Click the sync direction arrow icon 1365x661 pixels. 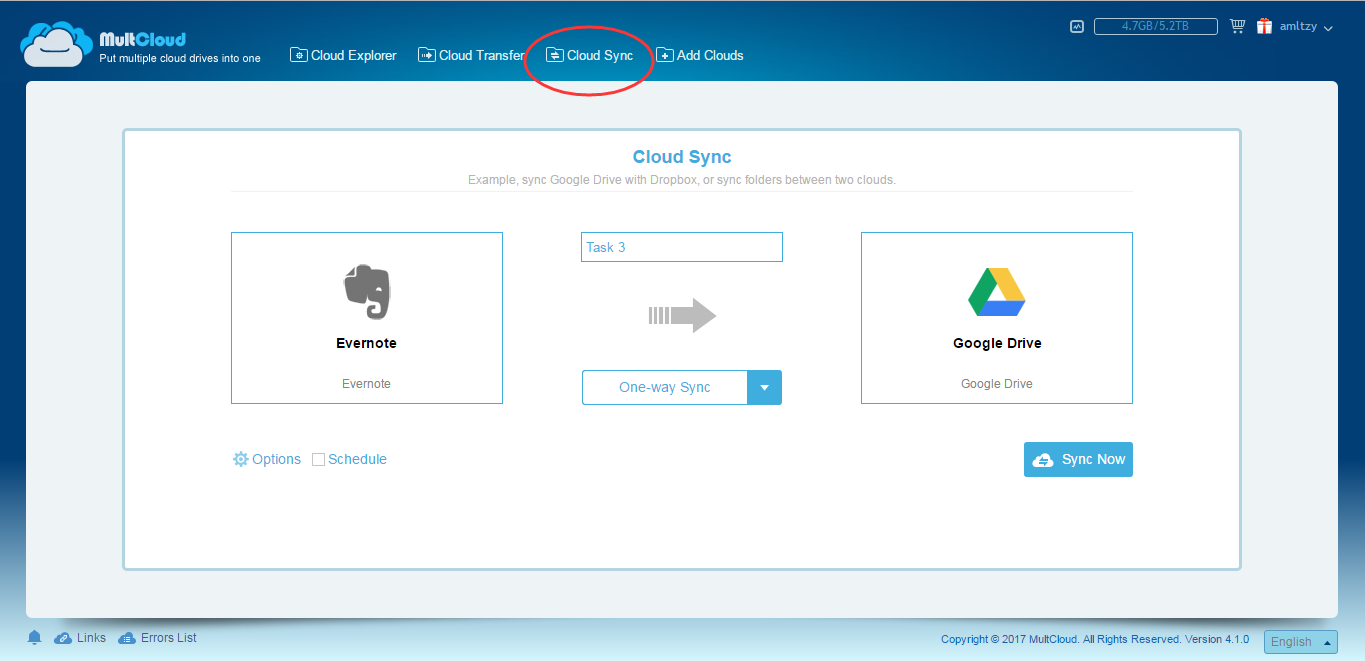(x=682, y=316)
